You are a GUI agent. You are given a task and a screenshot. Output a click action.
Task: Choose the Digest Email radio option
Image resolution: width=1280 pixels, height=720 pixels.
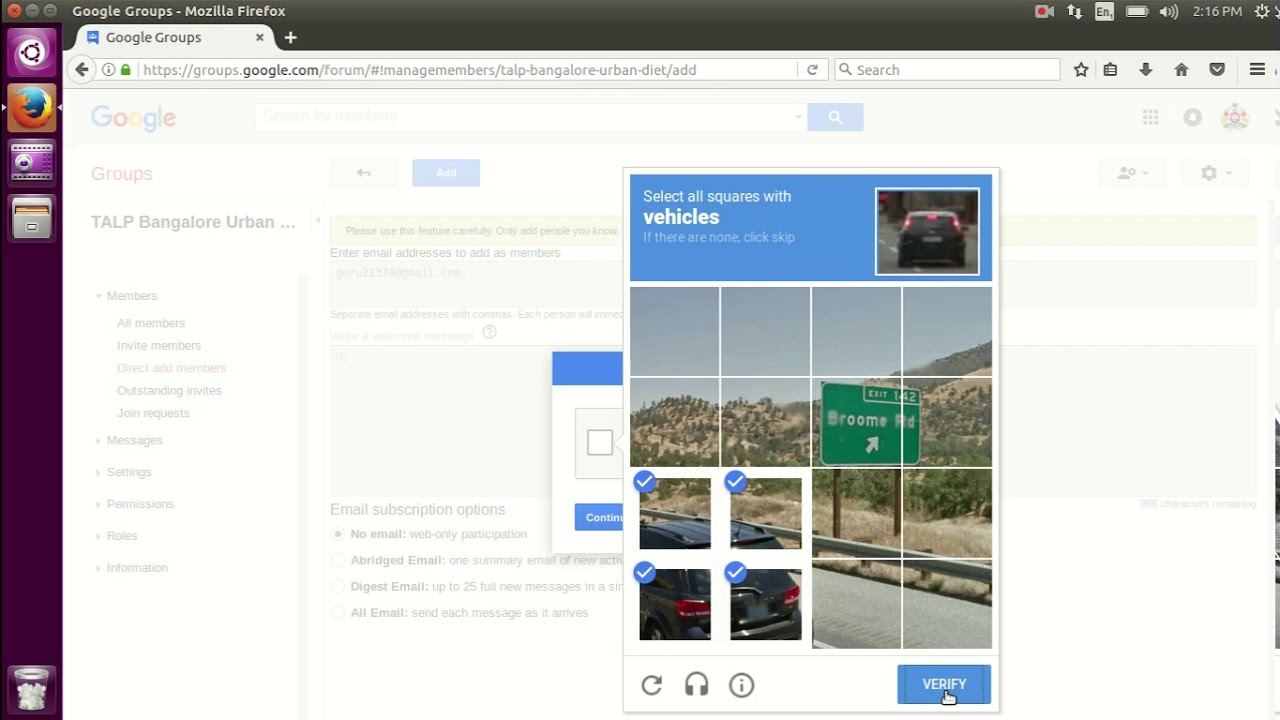[x=338, y=586]
